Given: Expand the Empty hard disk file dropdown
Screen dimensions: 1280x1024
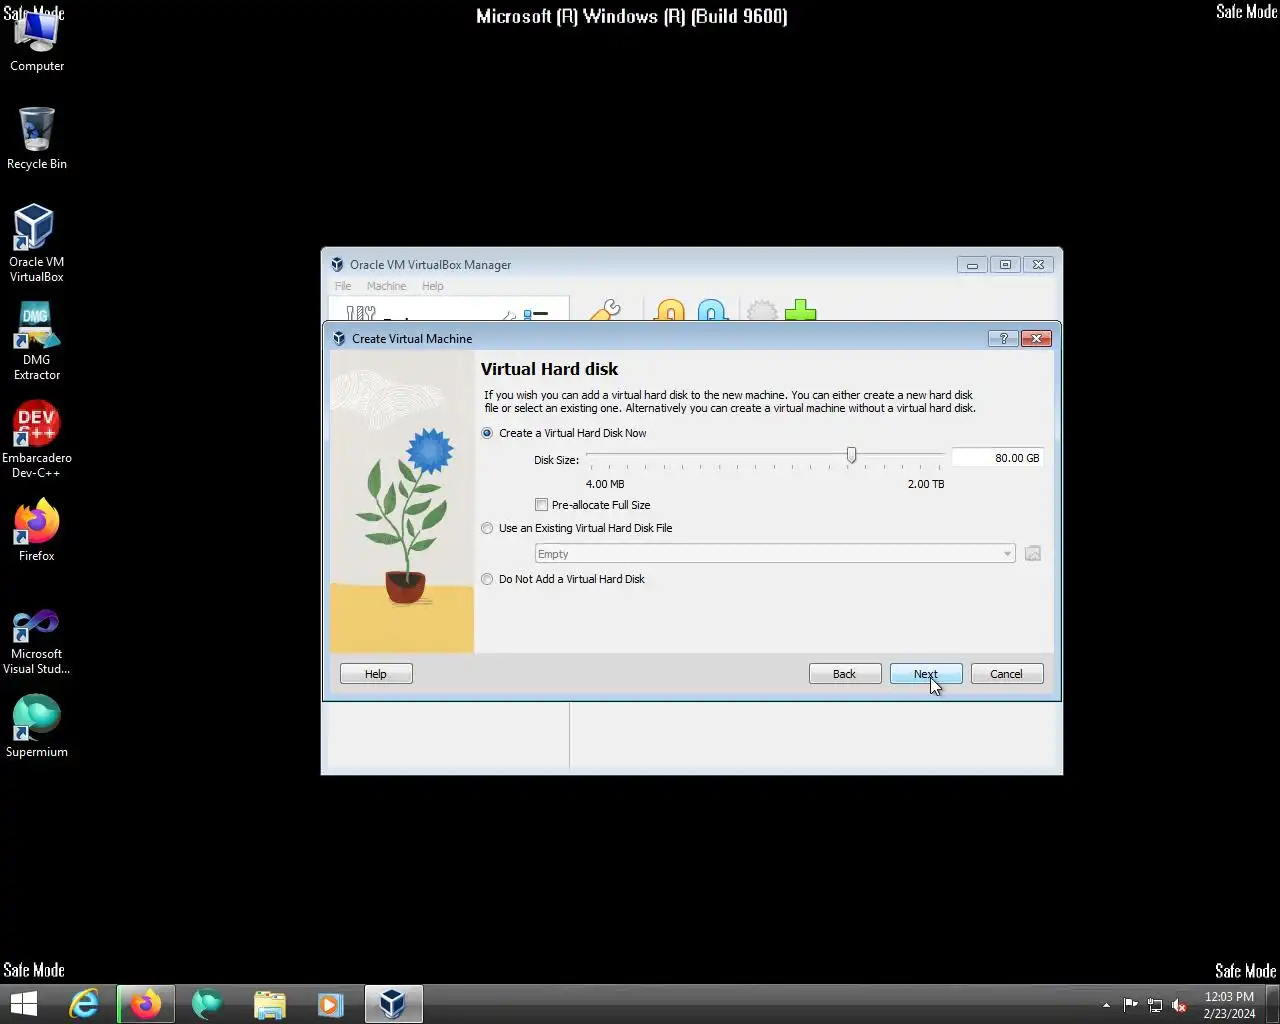Looking at the screenshot, I should pos(775,554).
